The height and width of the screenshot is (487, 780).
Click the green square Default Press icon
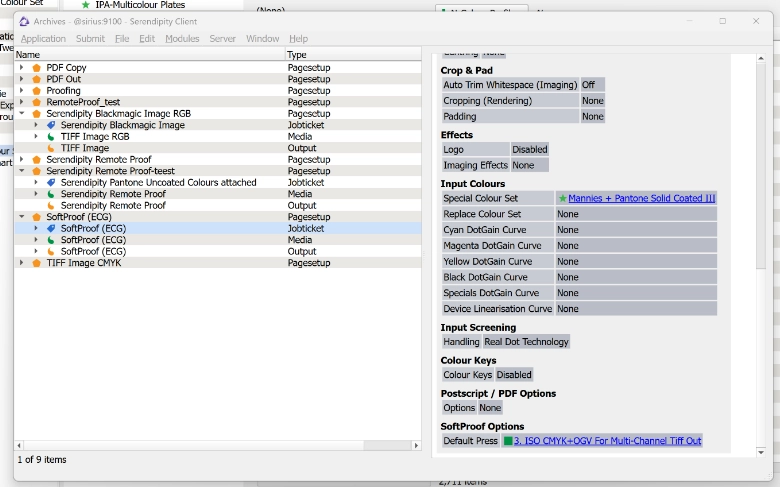click(x=507, y=441)
